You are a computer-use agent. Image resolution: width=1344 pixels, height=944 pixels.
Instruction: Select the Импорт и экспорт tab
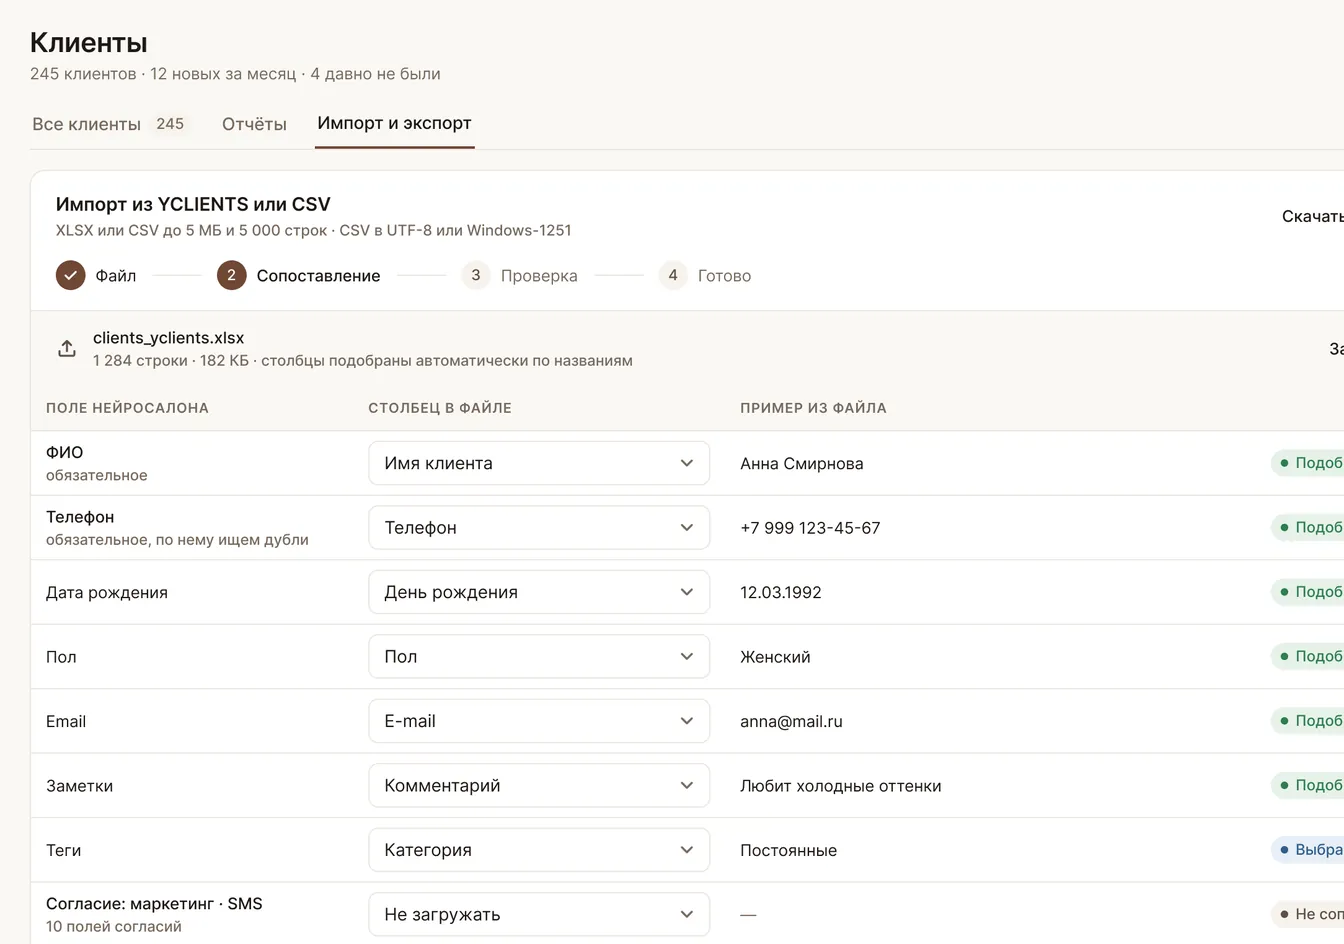click(x=394, y=123)
